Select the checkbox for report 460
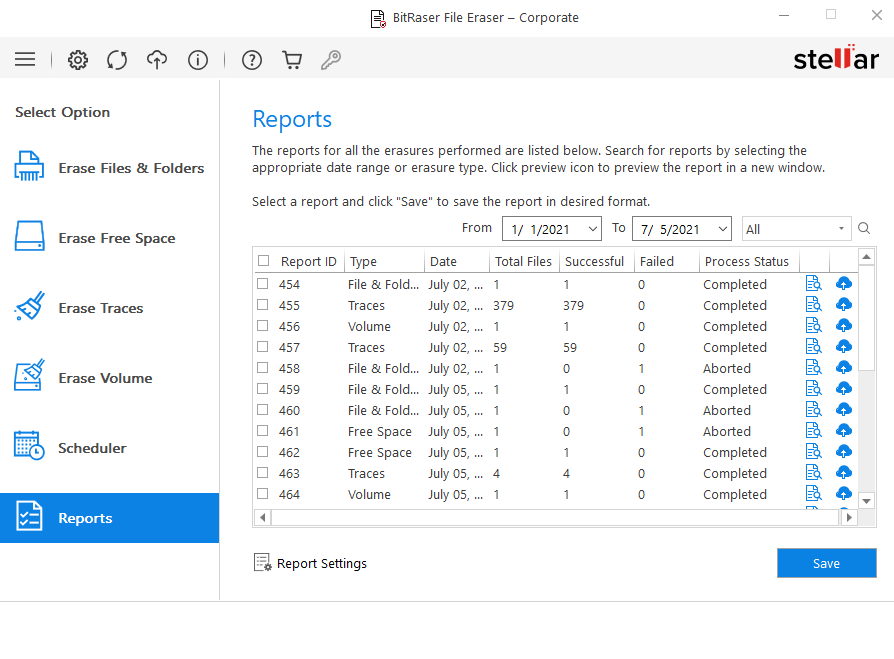This screenshot has height=659, width=894. click(x=262, y=410)
